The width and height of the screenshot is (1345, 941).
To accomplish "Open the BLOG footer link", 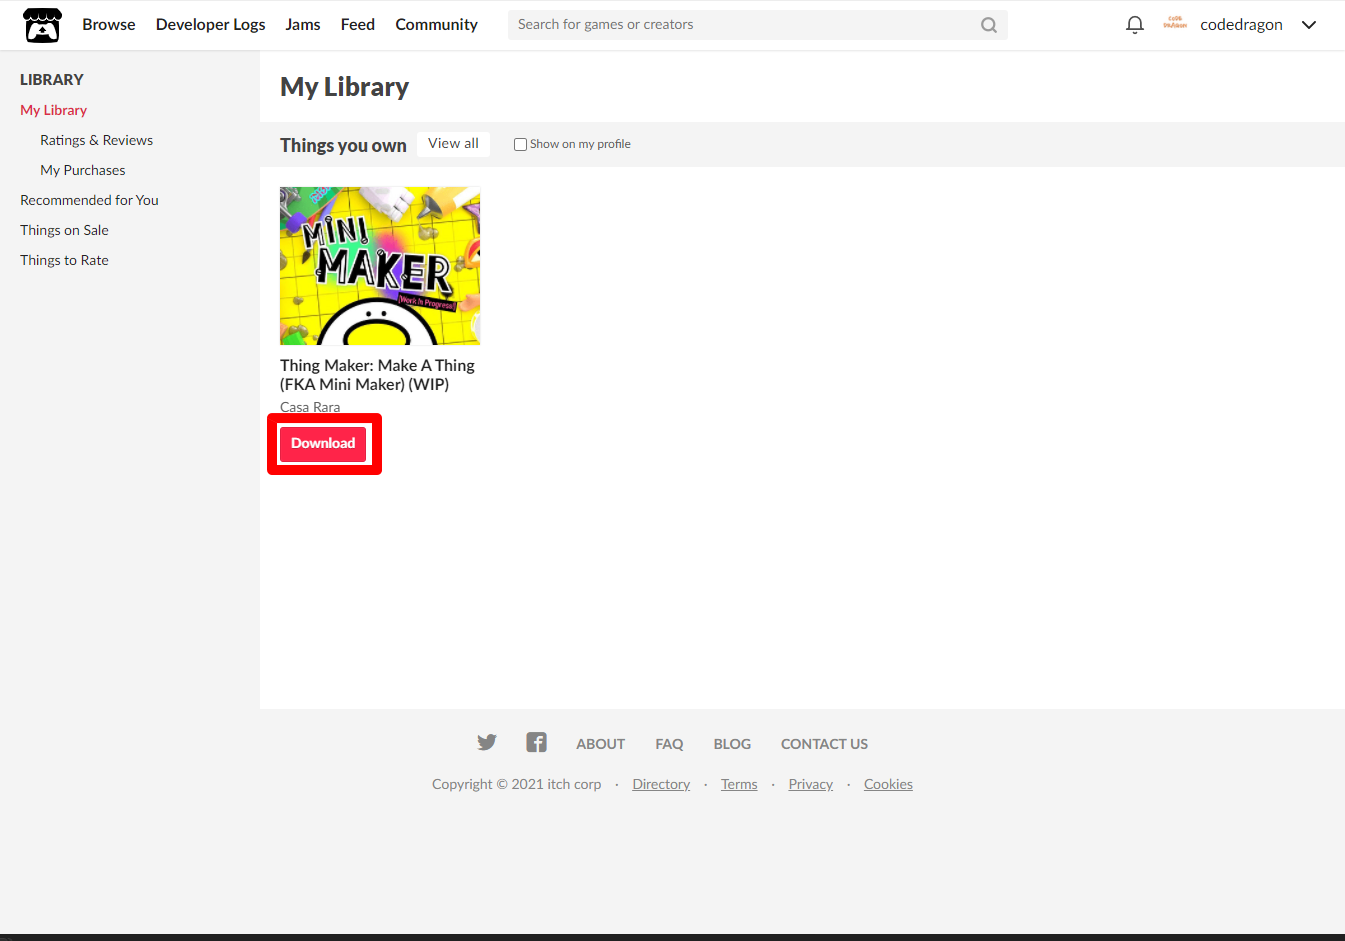I will click(733, 744).
